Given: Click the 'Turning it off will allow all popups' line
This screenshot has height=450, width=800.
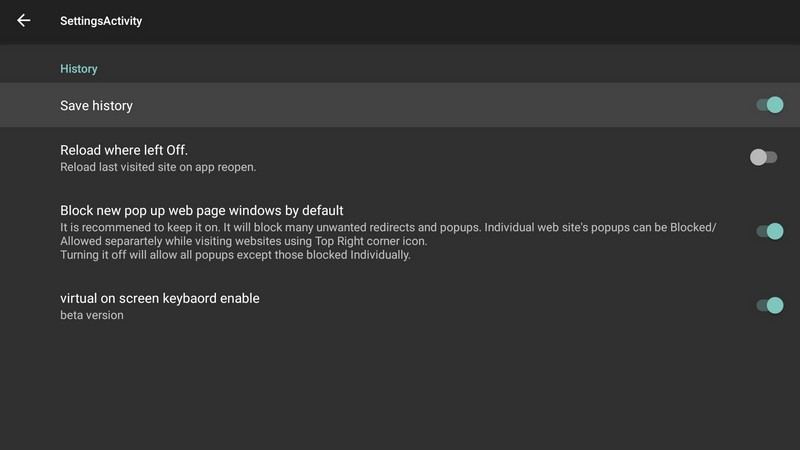Looking at the screenshot, I should (235, 254).
